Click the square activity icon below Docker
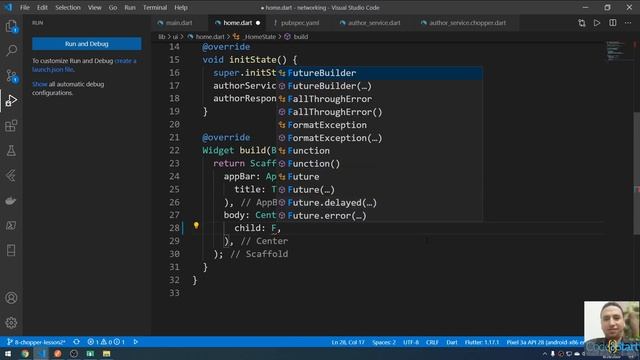Viewport: 640px width, 360px height. (x=11, y=225)
